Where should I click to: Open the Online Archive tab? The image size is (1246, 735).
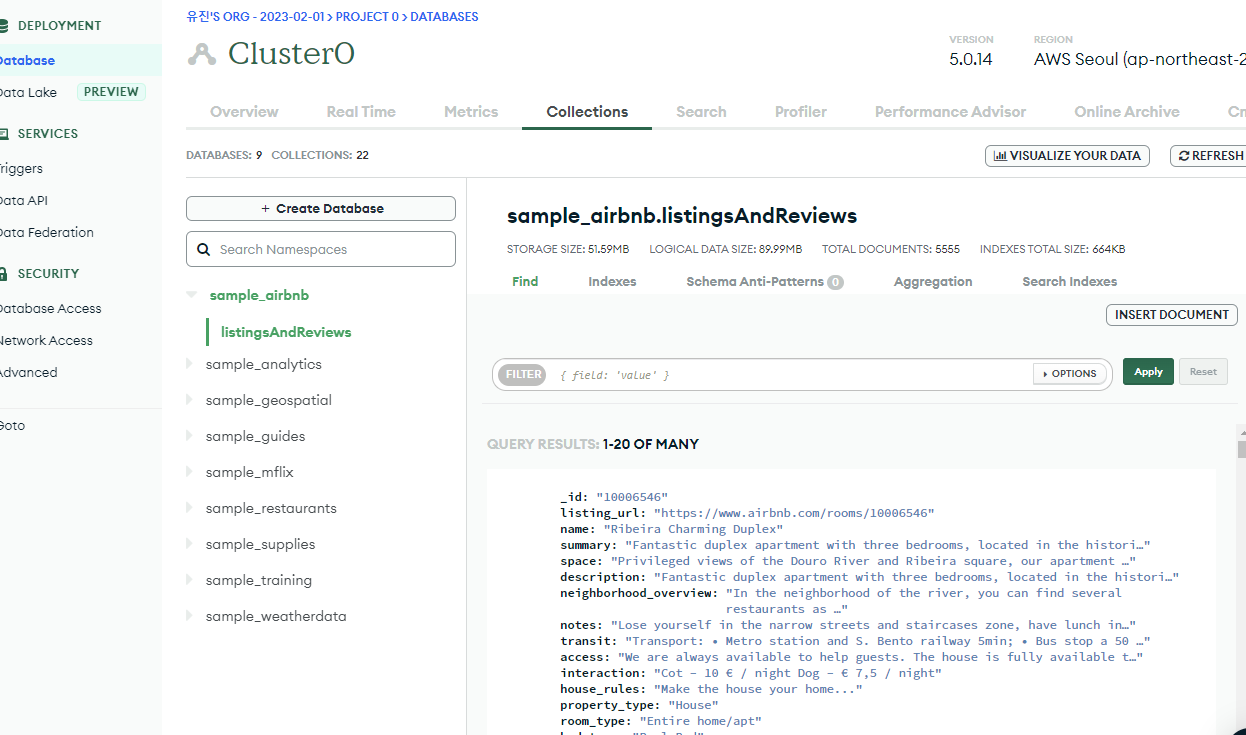(1127, 112)
